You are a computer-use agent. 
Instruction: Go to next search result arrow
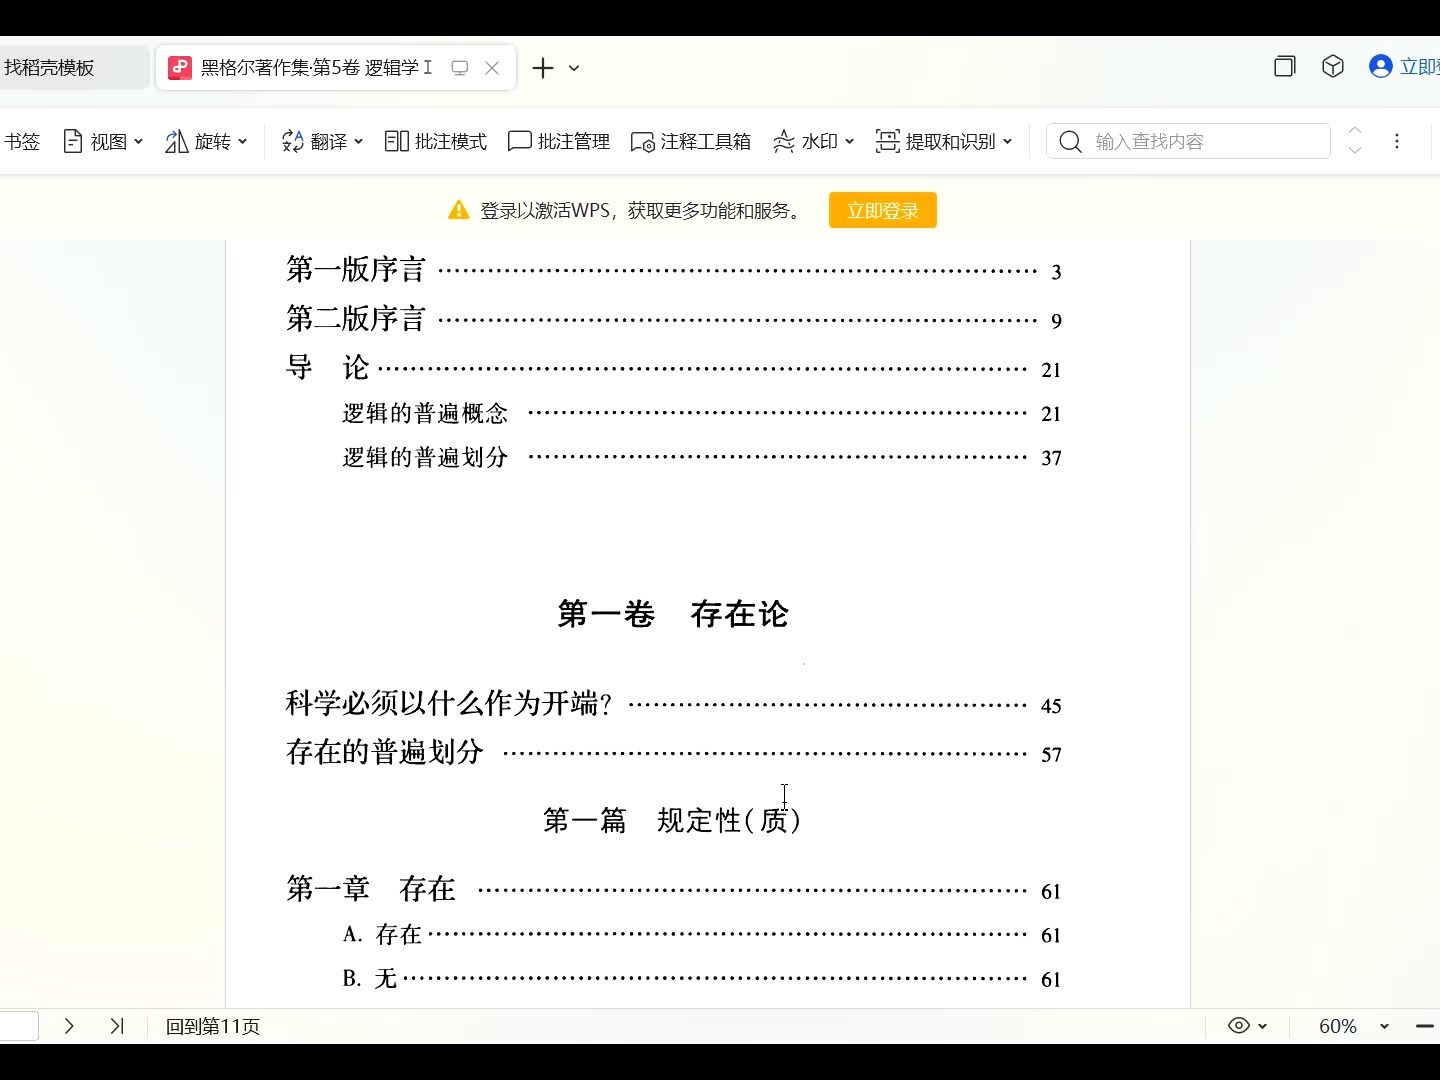tap(1355, 151)
